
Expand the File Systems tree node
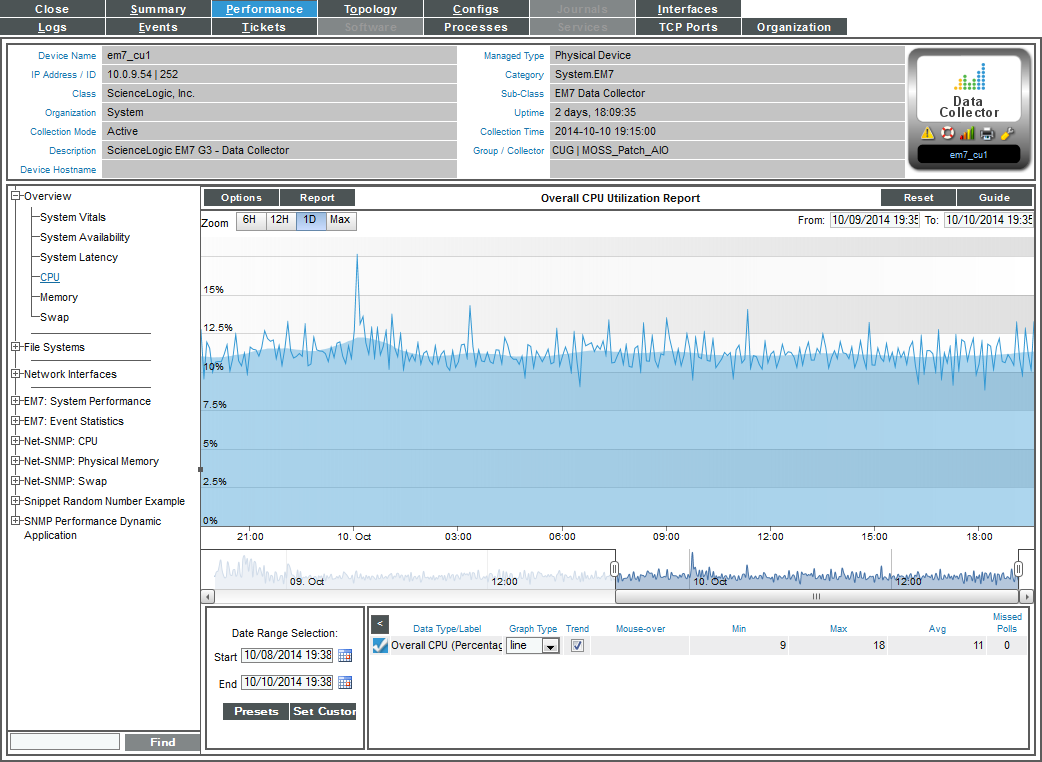[x=16, y=347]
